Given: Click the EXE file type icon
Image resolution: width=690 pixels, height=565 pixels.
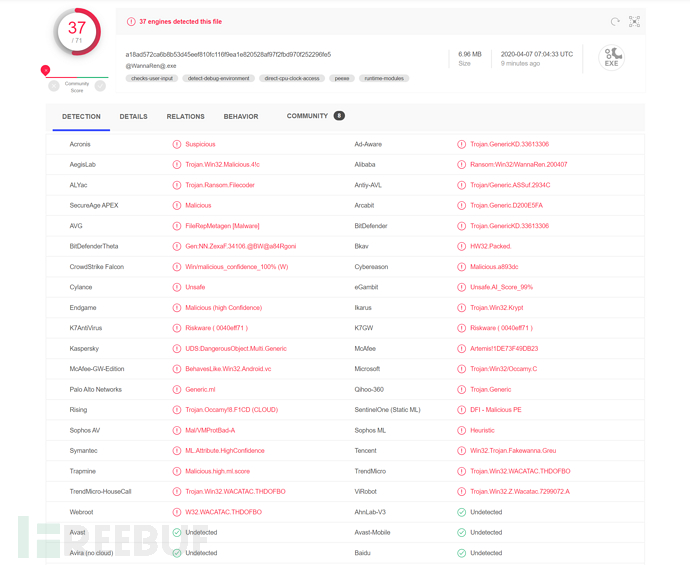Looking at the screenshot, I should 612,57.
